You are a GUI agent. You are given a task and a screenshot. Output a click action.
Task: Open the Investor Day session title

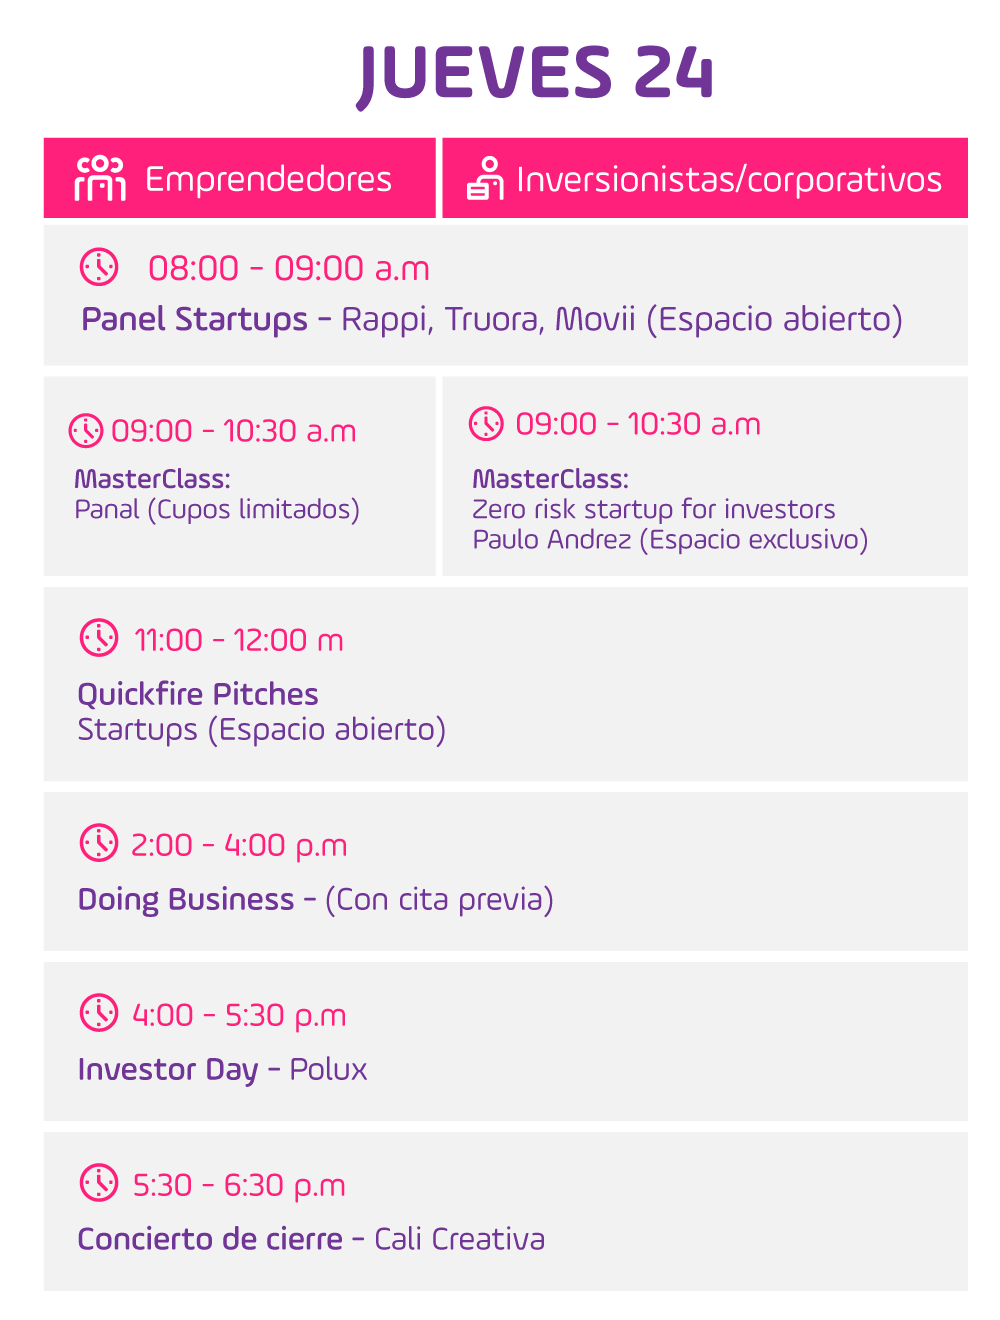(x=168, y=1069)
